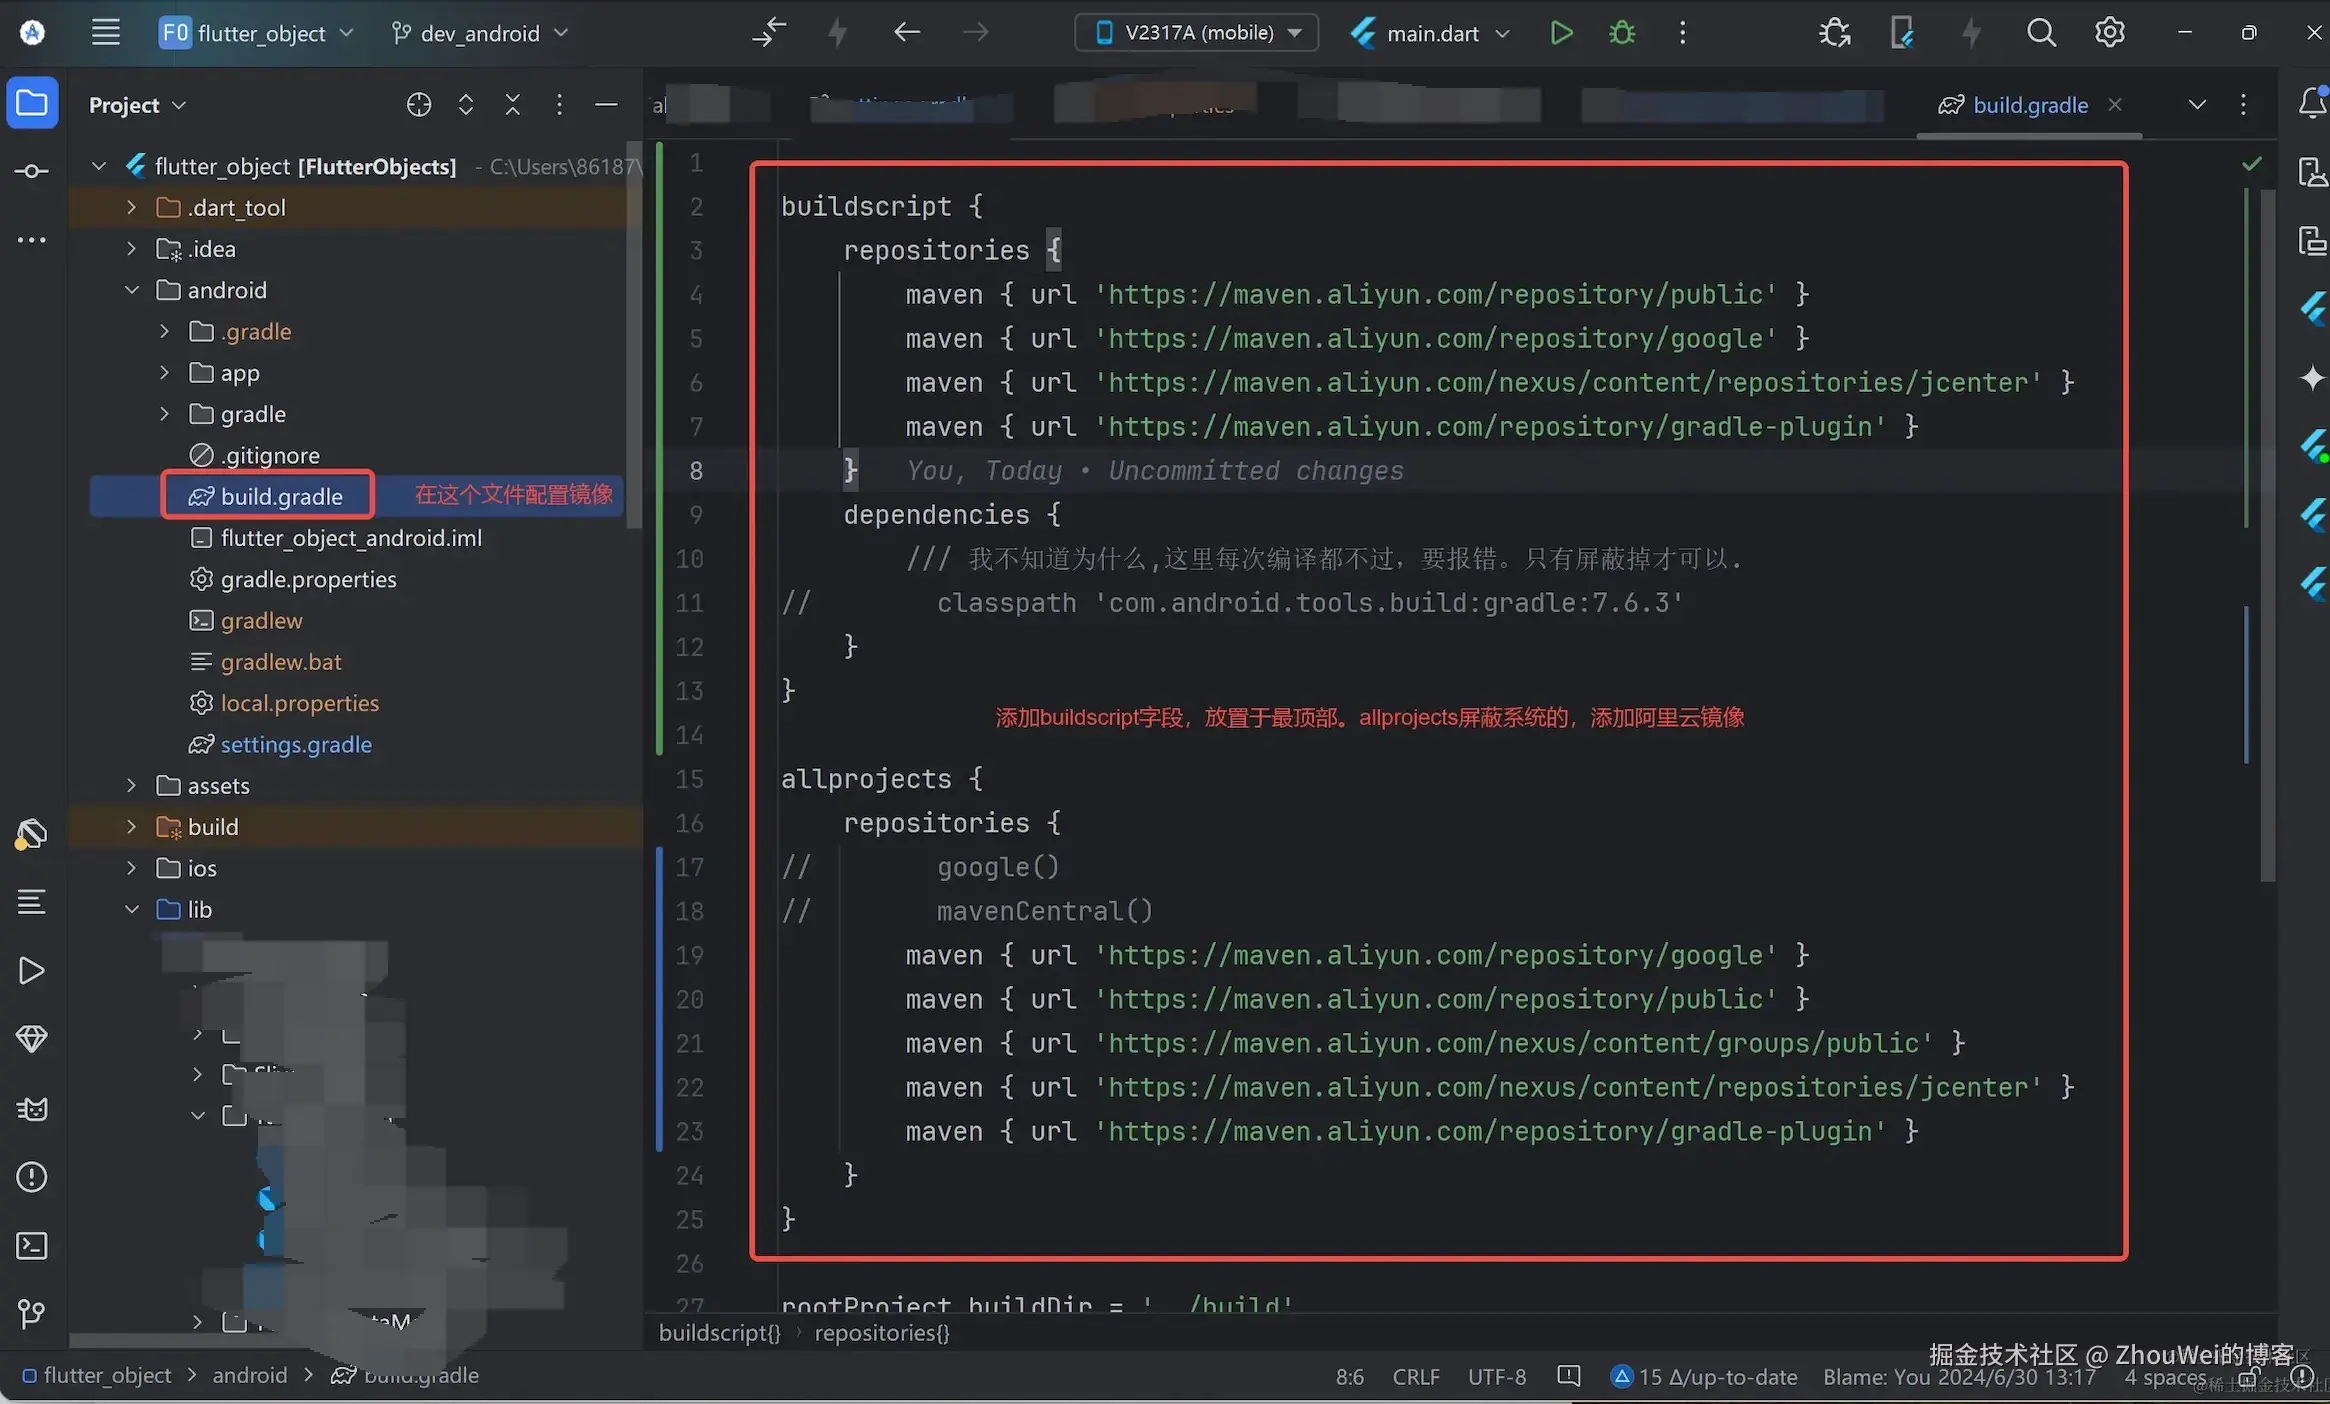Open main hamburger menu

click(105, 33)
